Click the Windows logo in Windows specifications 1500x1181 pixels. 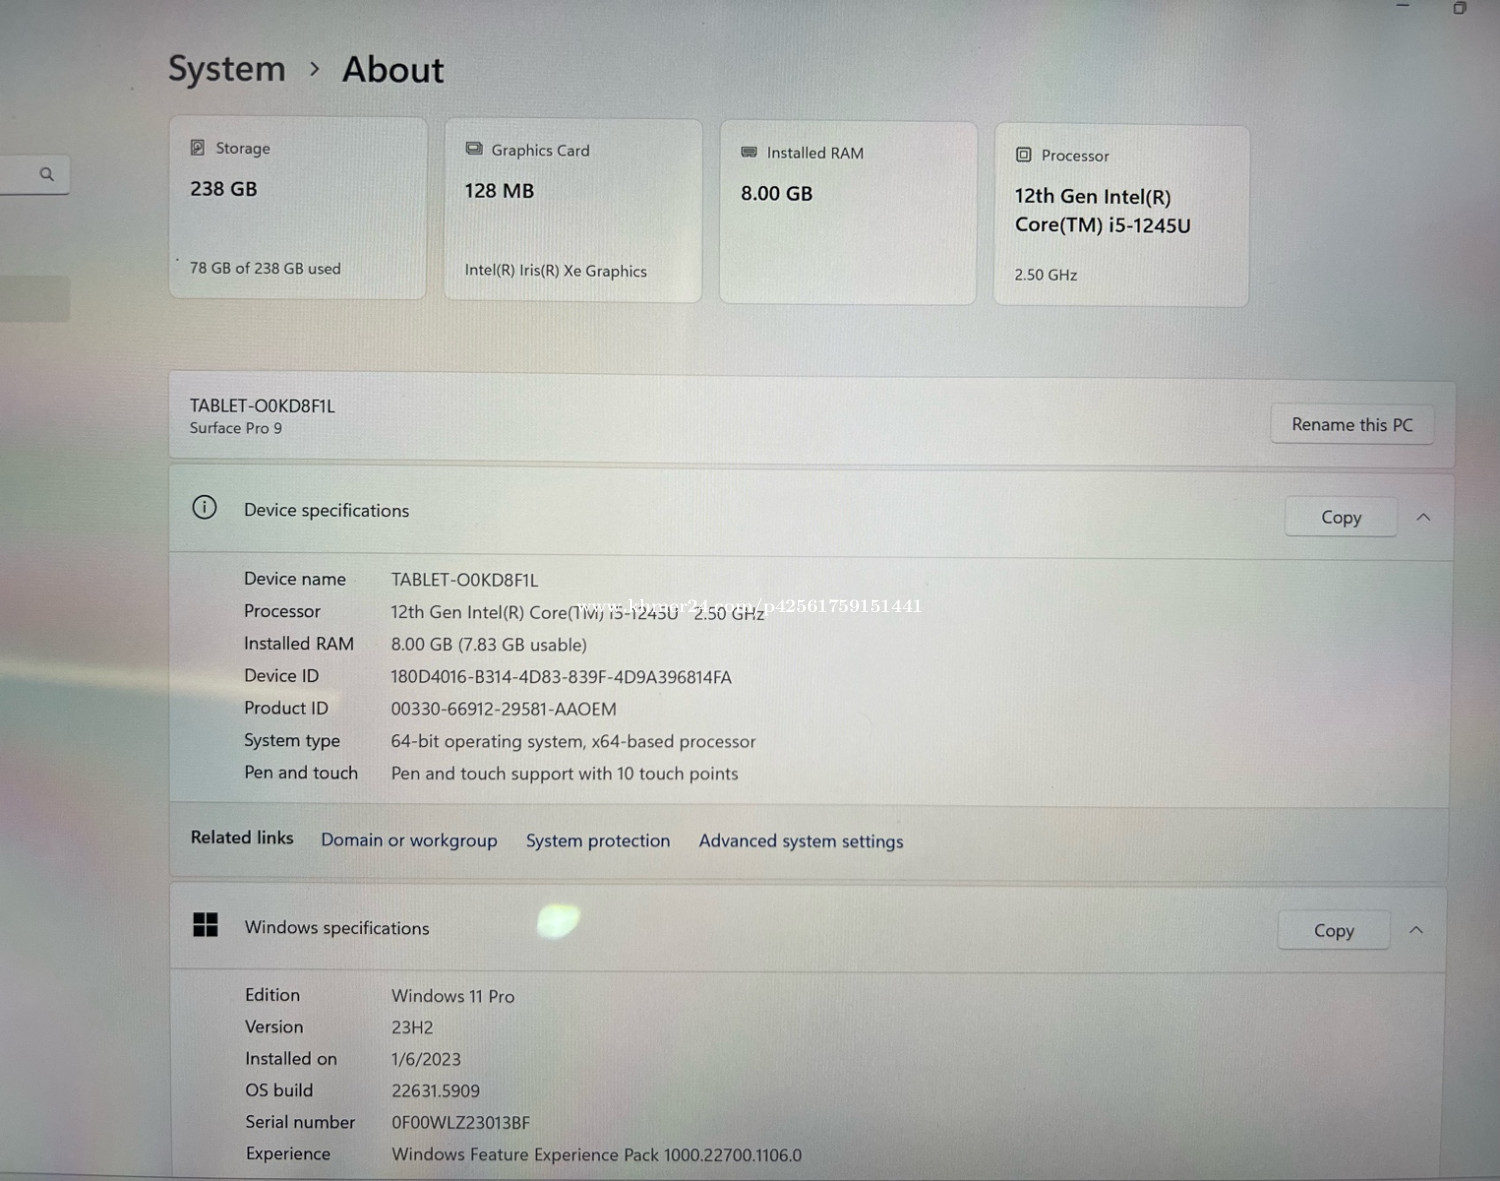(x=205, y=925)
